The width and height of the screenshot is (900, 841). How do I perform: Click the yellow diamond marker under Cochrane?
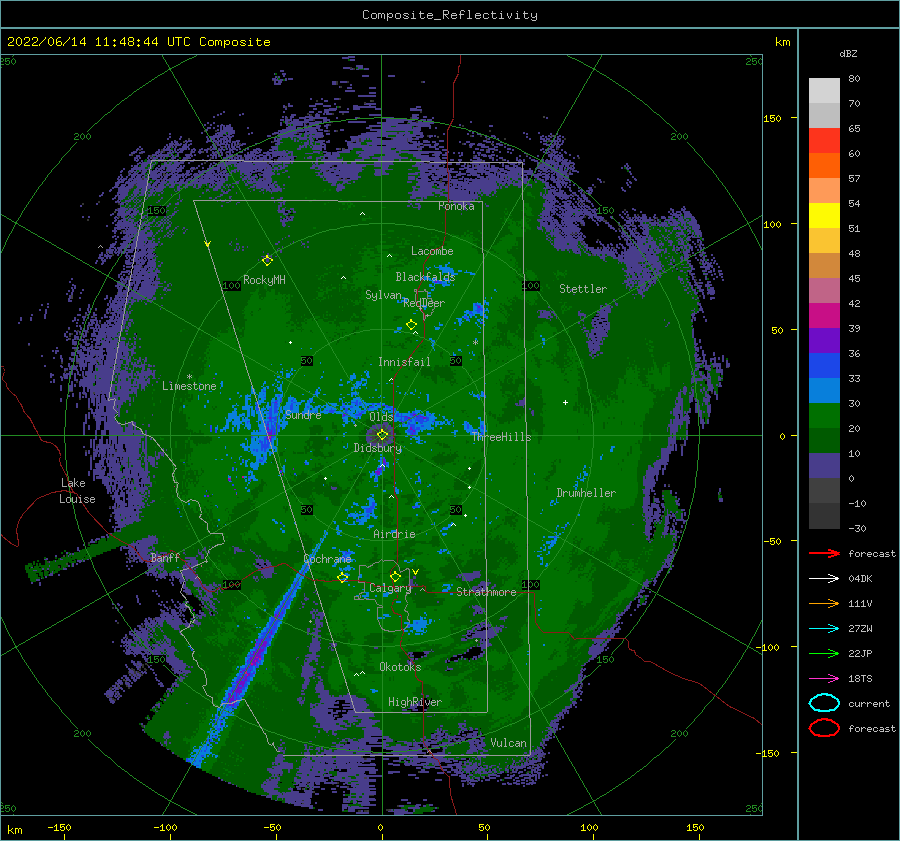point(343,577)
